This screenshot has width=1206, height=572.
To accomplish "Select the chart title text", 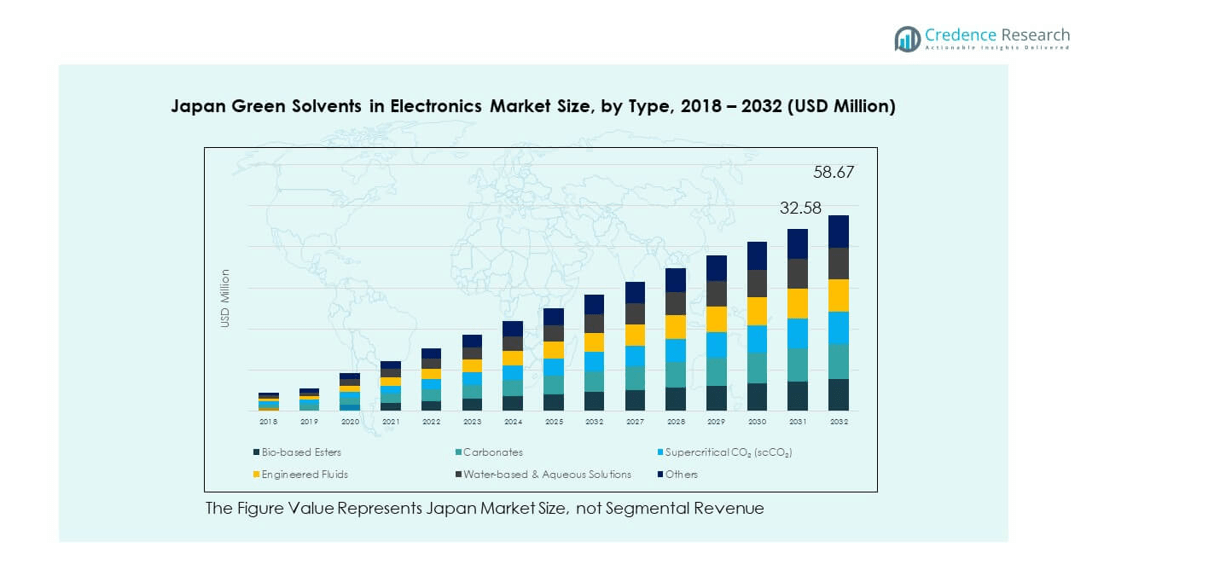I will click(x=533, y=106).
